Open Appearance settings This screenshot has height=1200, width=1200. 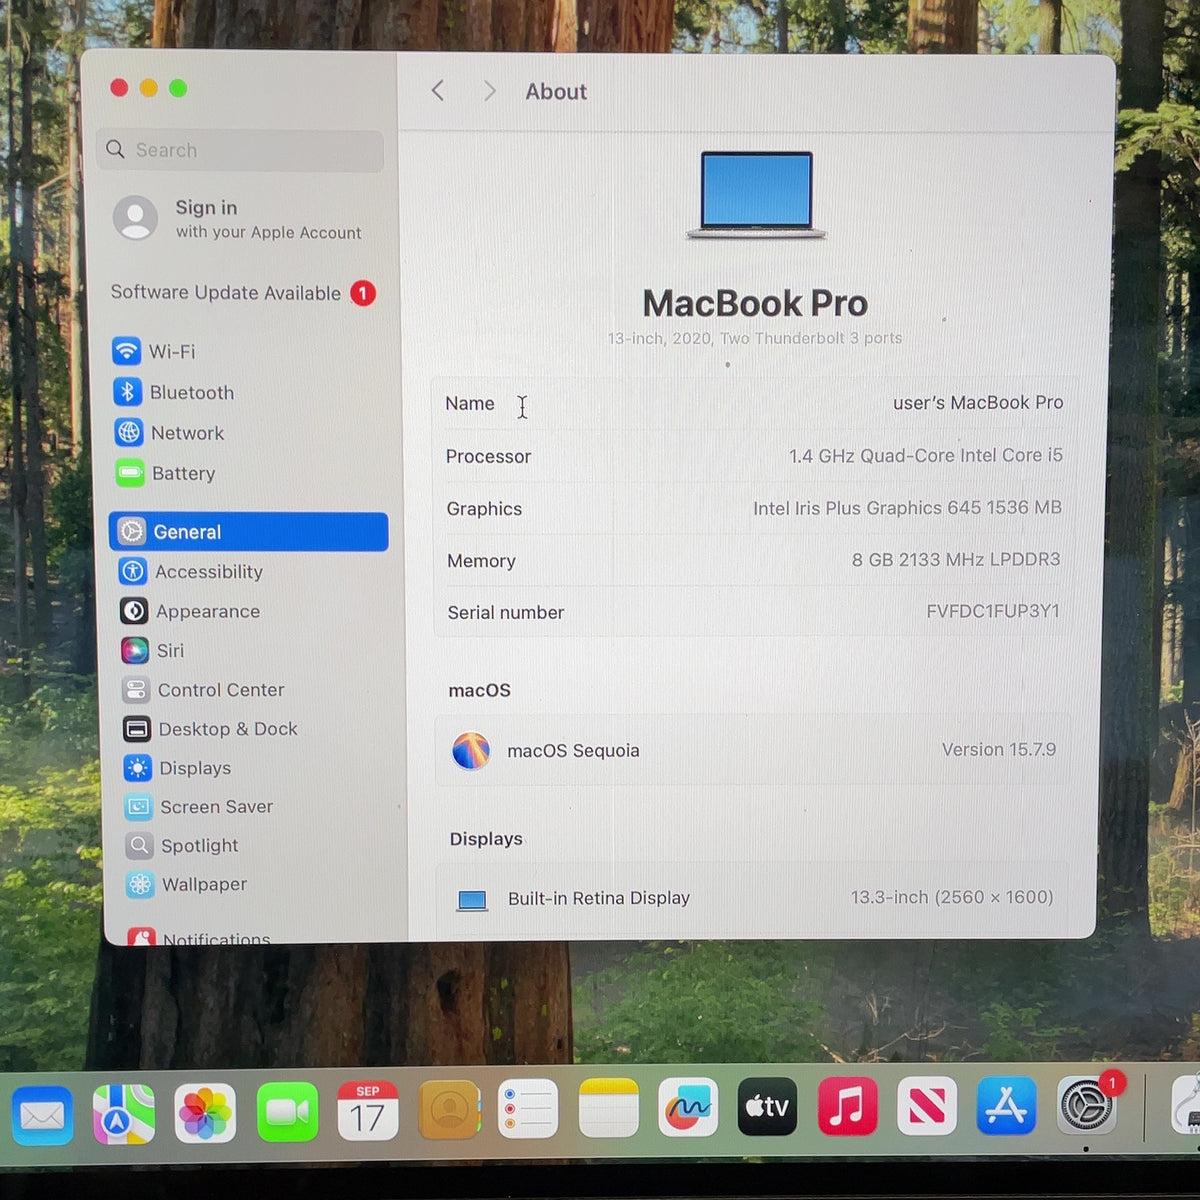189,611
